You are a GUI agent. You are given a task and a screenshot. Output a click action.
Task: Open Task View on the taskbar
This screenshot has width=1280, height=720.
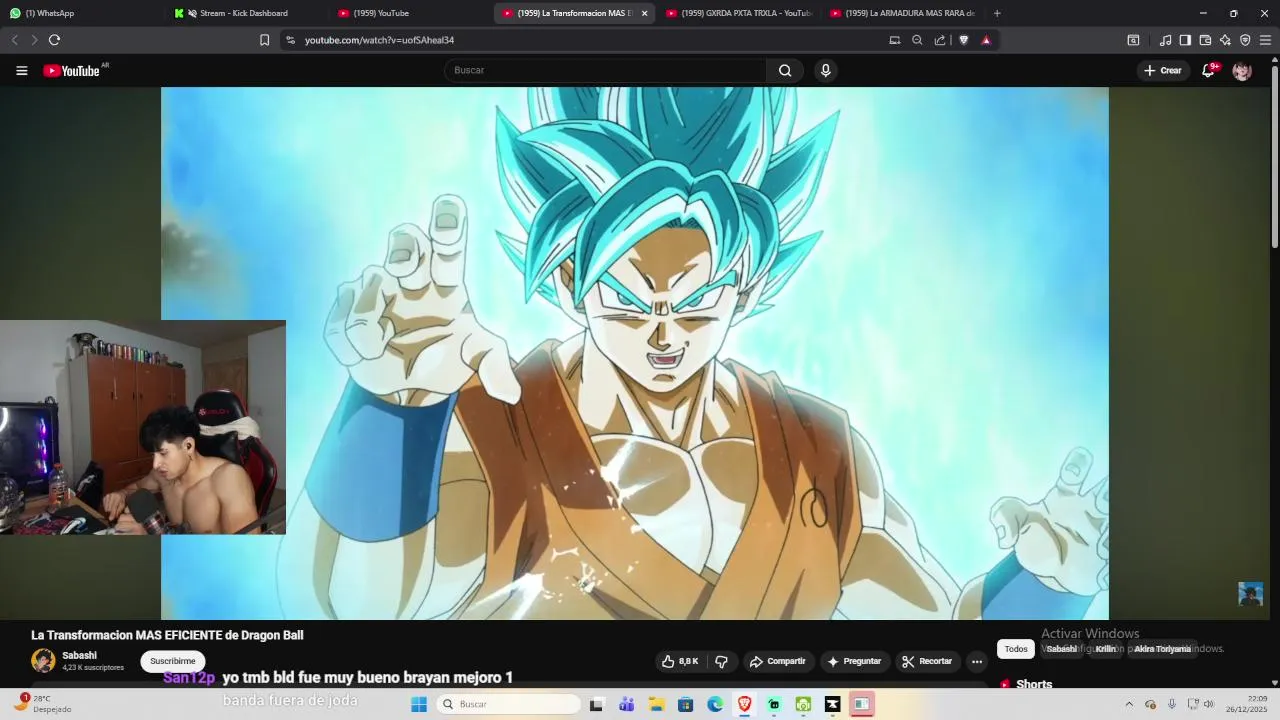(x=596, y=704)
